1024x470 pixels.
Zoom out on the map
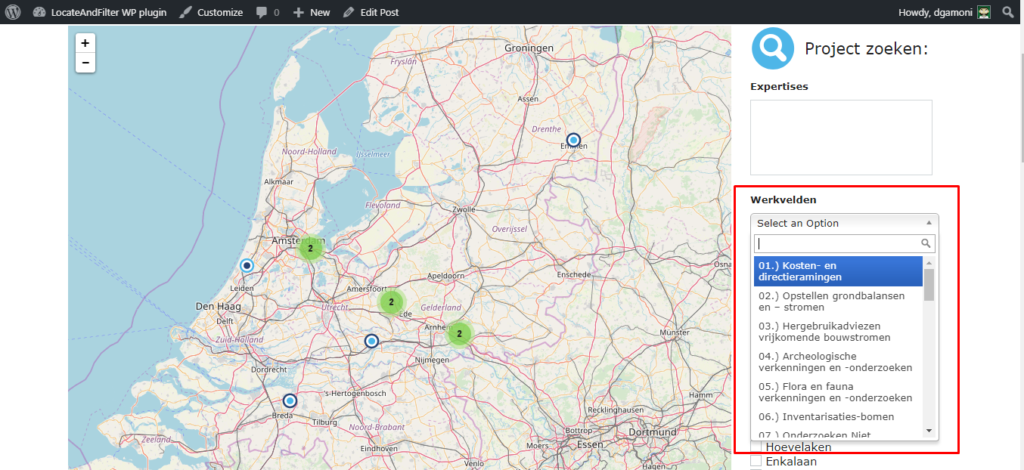coord(85,63)
